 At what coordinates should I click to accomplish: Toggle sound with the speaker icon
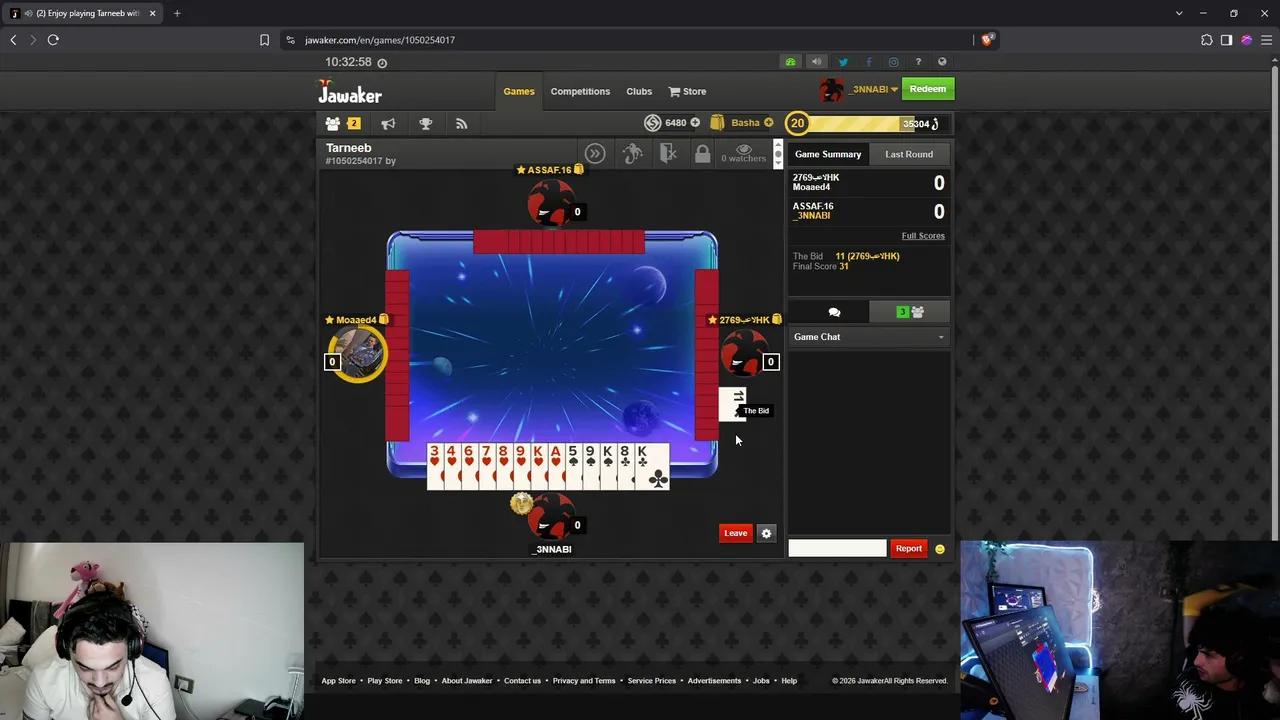click(x=816, y=62)
